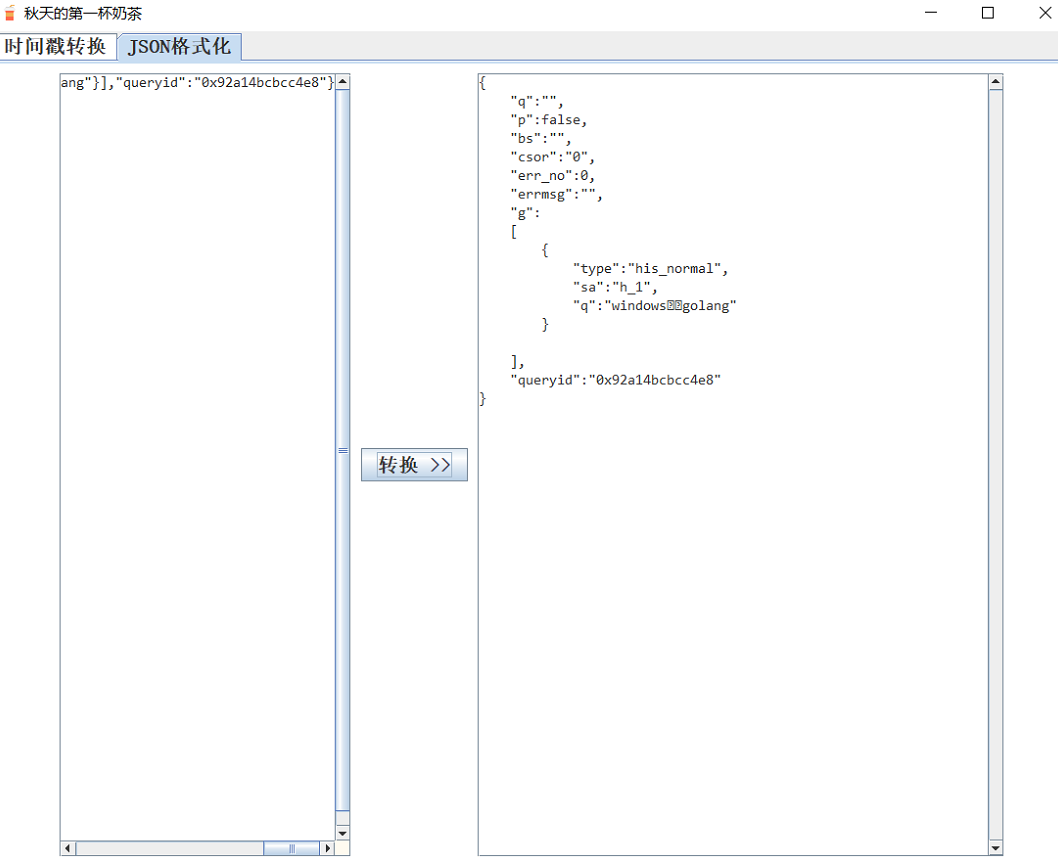Click the horizontal scrollbar thumb in left pane
Image resolution: width=1058 pixels, height=860 pixels.
point(291,848)
